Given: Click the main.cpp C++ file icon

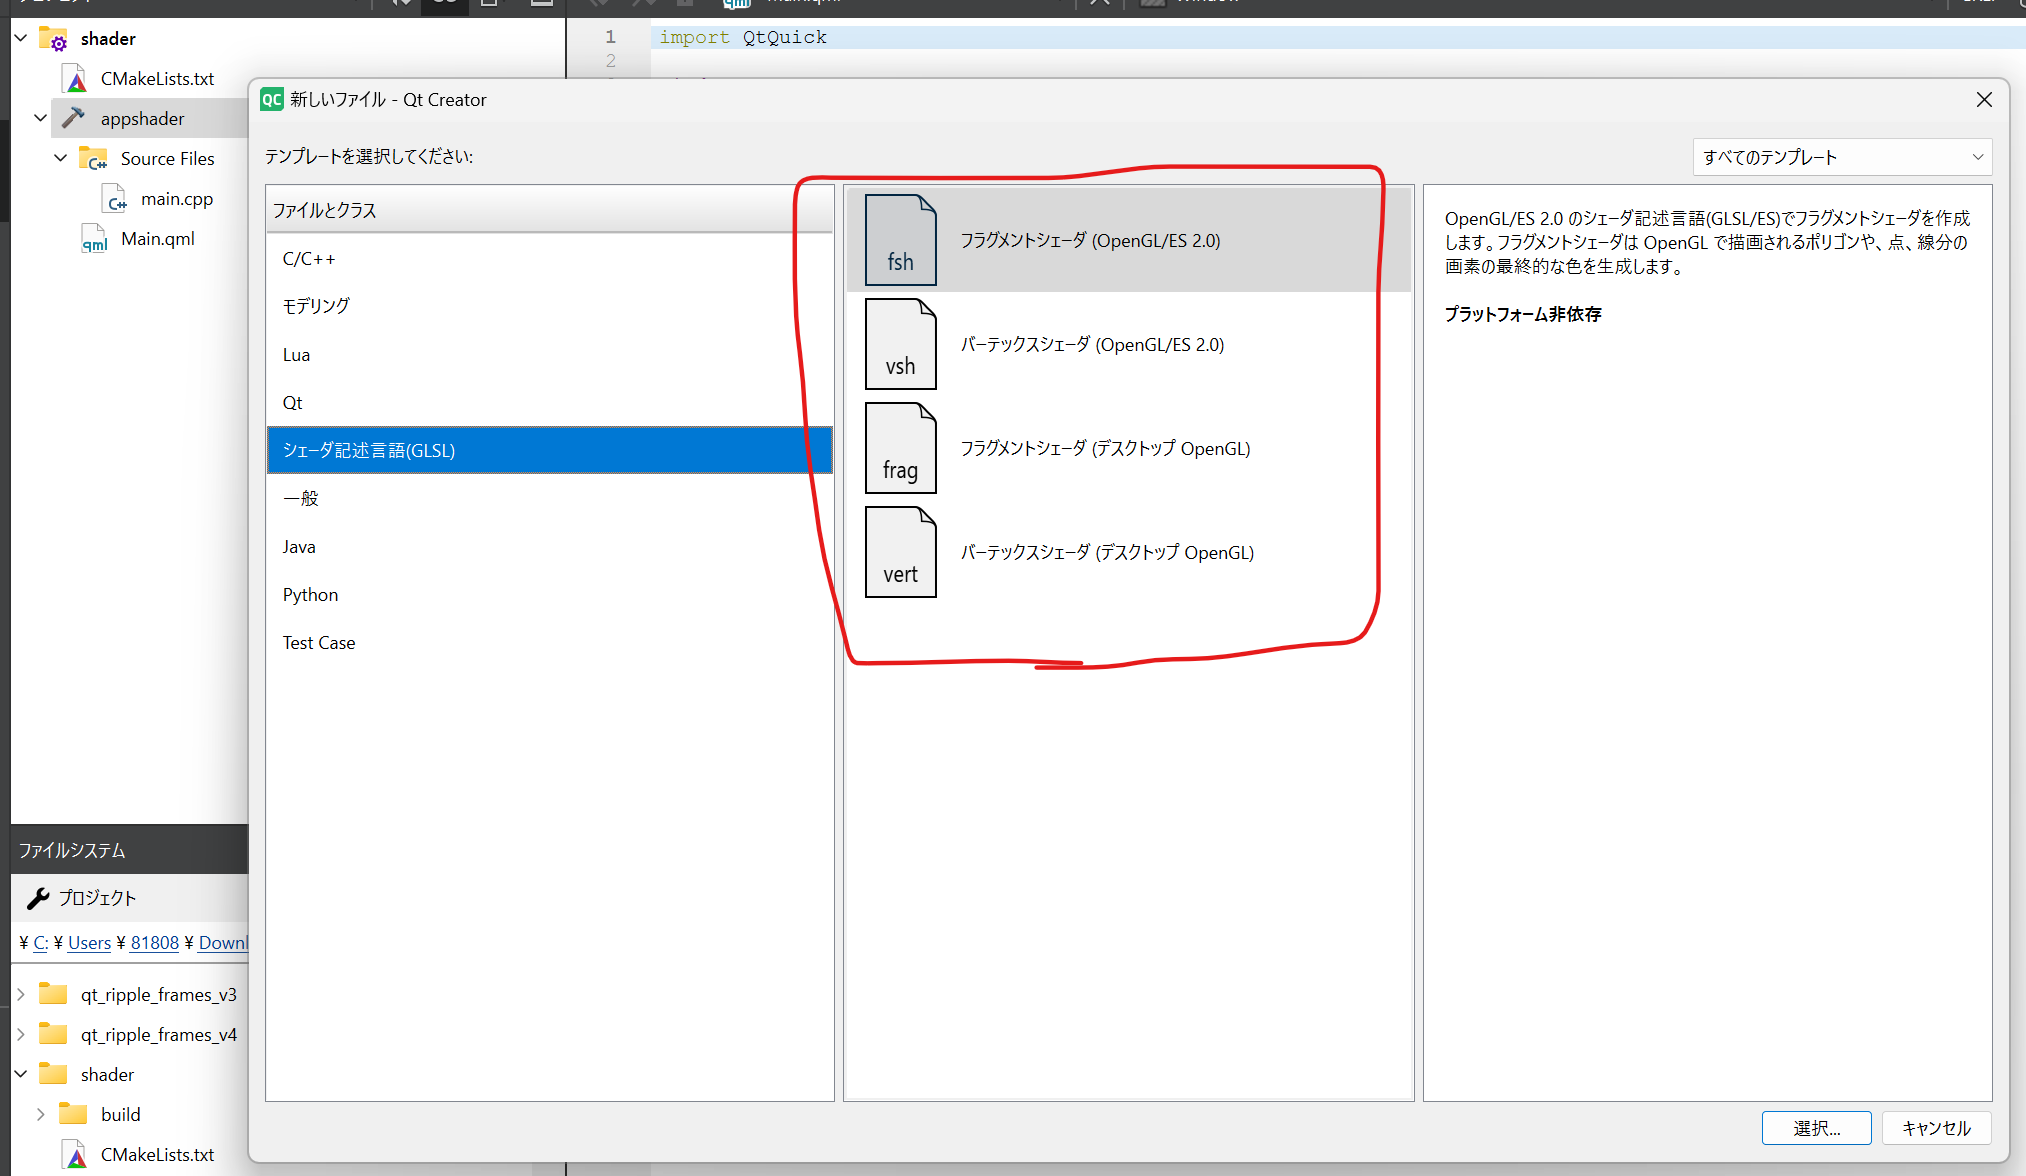Looking at the screenshot, I should [115, 199].
